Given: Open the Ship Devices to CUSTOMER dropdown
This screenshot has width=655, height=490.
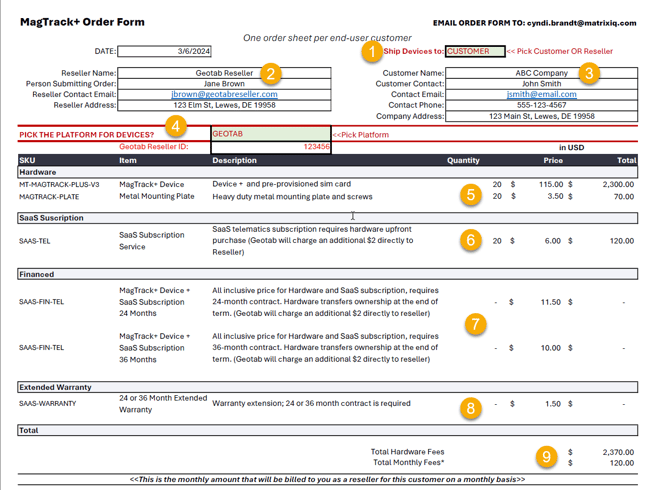Looking at the screenshot, I should tap(475, 51).
